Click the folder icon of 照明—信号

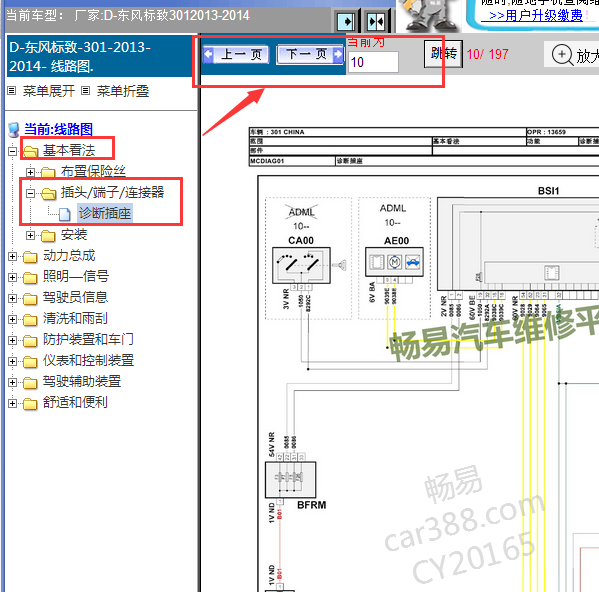pyautogui.click(x=30, y=278)
